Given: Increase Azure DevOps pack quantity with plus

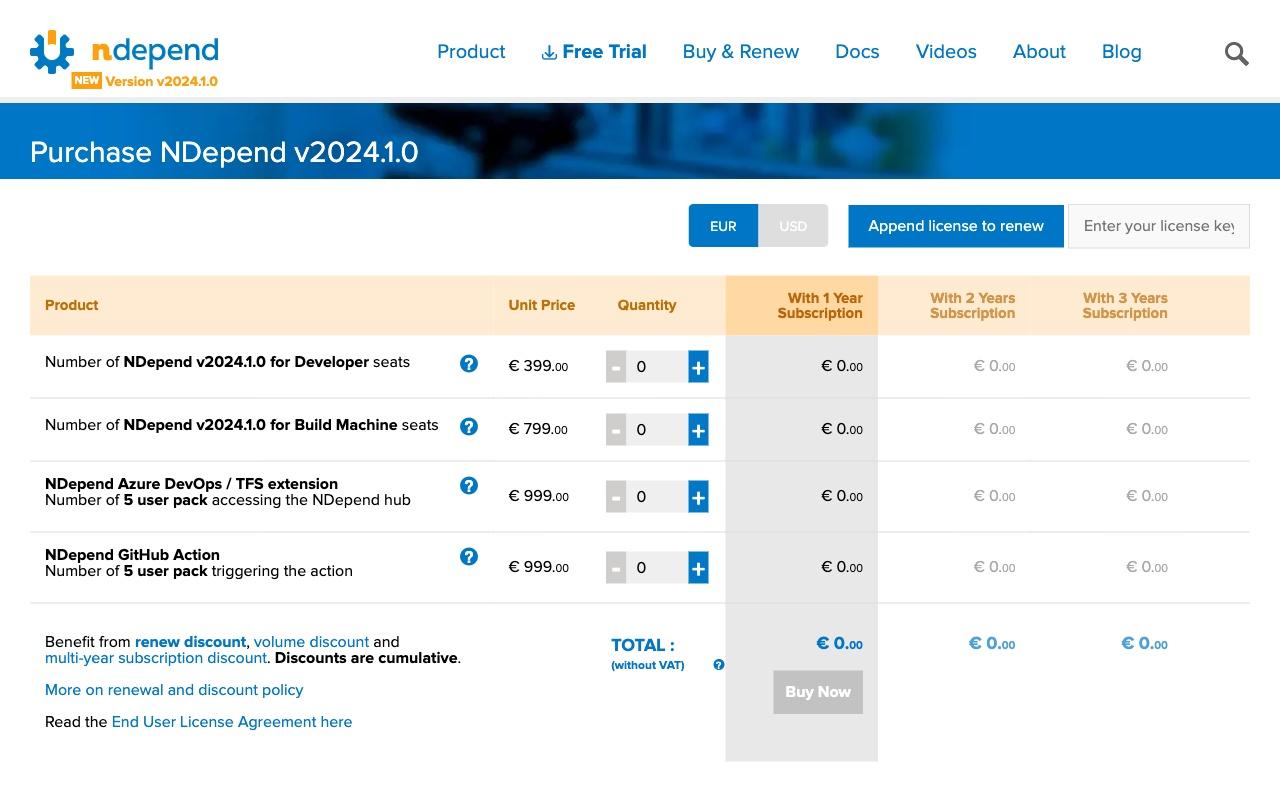Looking at the screenshot, I should 698,497.
